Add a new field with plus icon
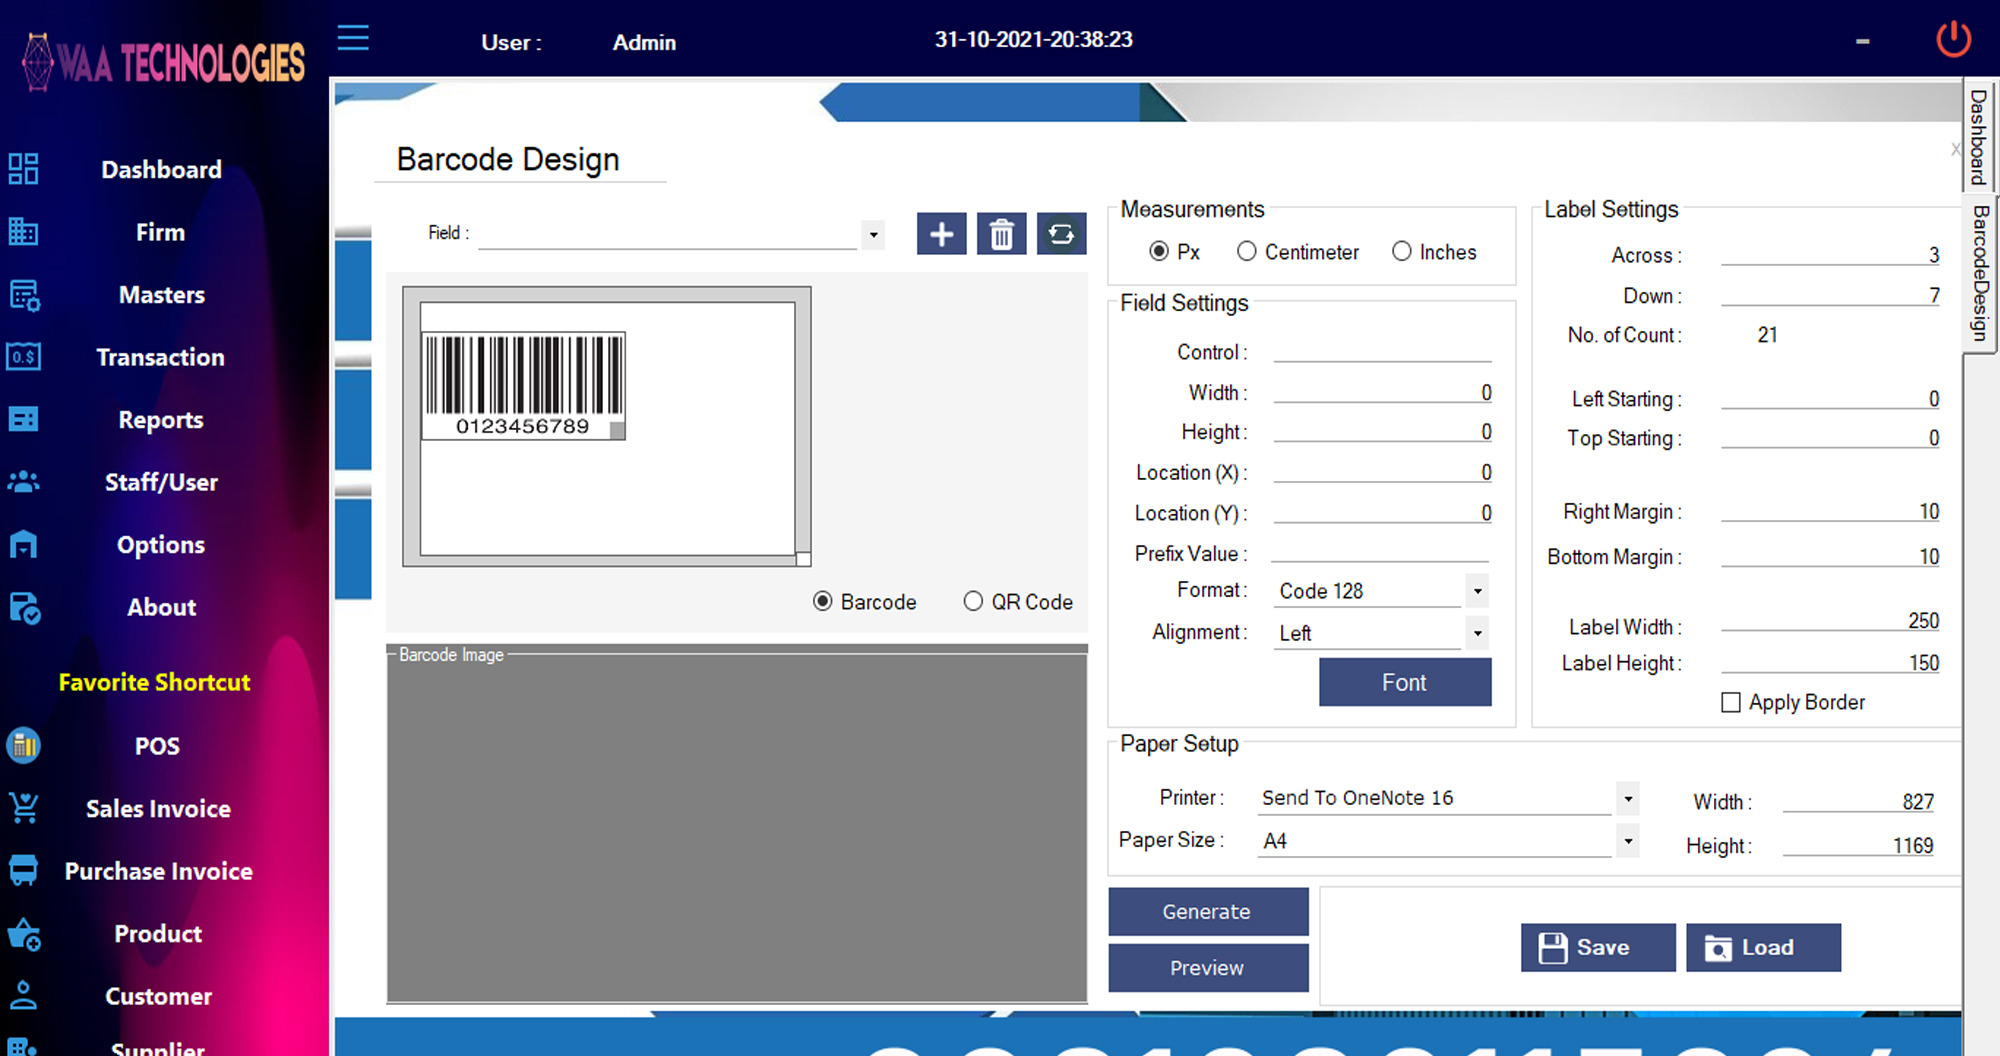 coord(941,234)
